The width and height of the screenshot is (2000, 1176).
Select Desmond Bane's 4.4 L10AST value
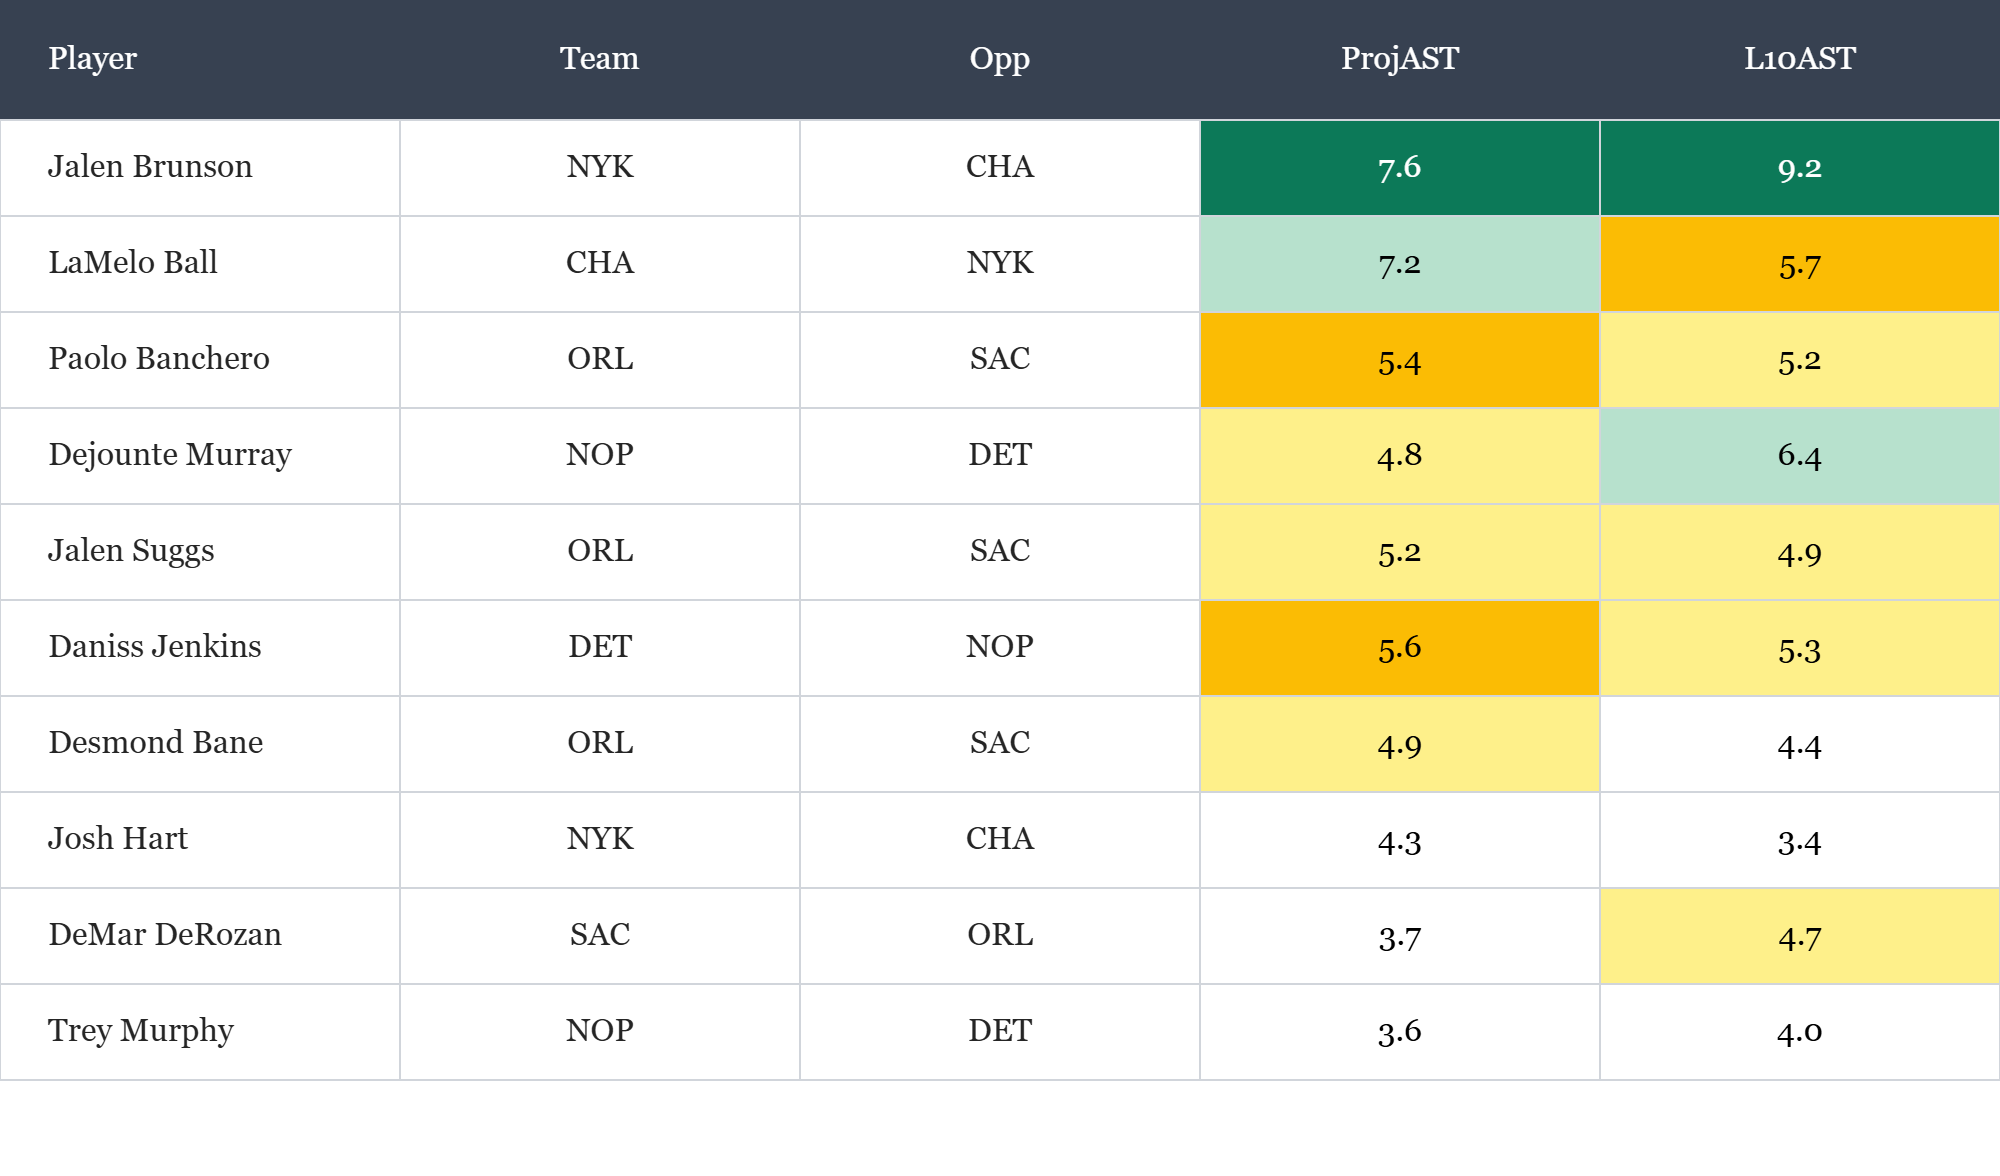[x=1799, y=745]
